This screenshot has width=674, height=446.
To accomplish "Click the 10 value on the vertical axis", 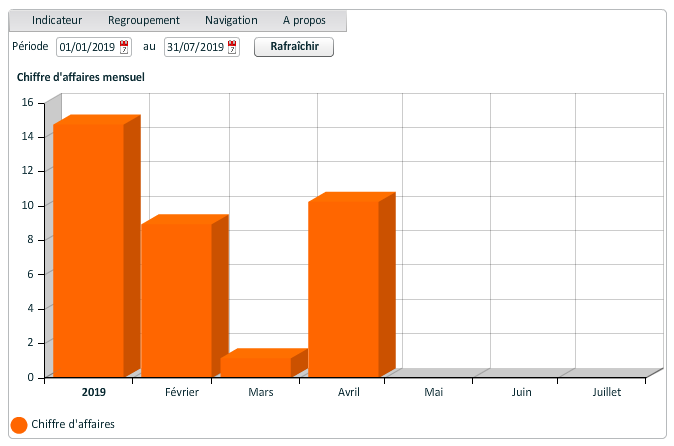I will pyautogui.click(x=28, y=205).
